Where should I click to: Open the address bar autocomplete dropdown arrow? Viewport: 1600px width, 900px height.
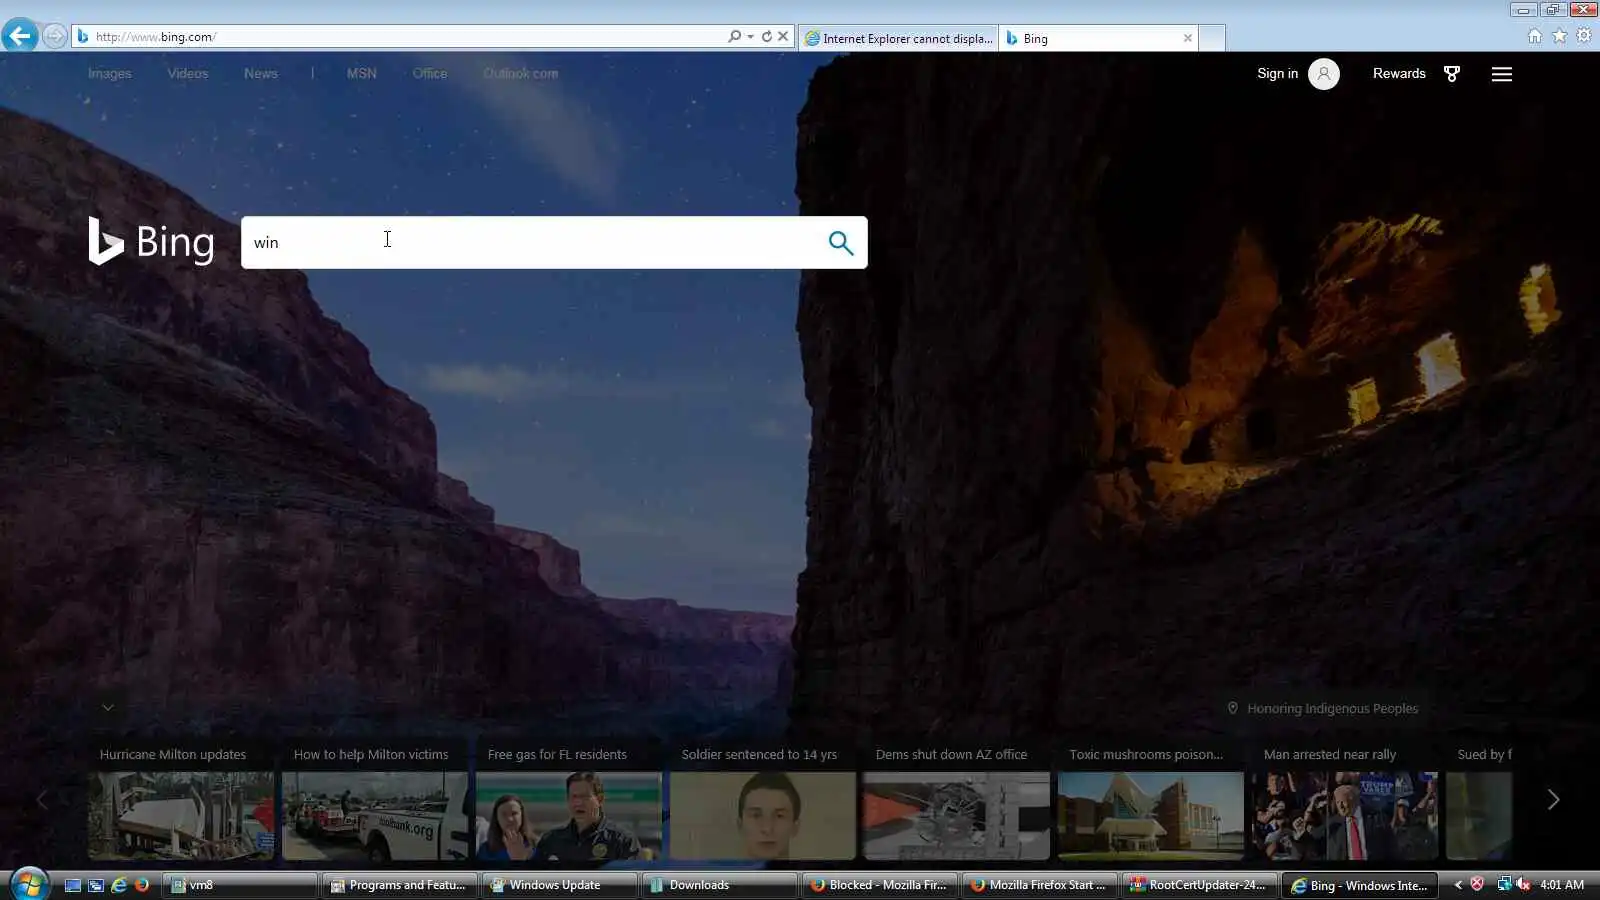pos(750,36)
